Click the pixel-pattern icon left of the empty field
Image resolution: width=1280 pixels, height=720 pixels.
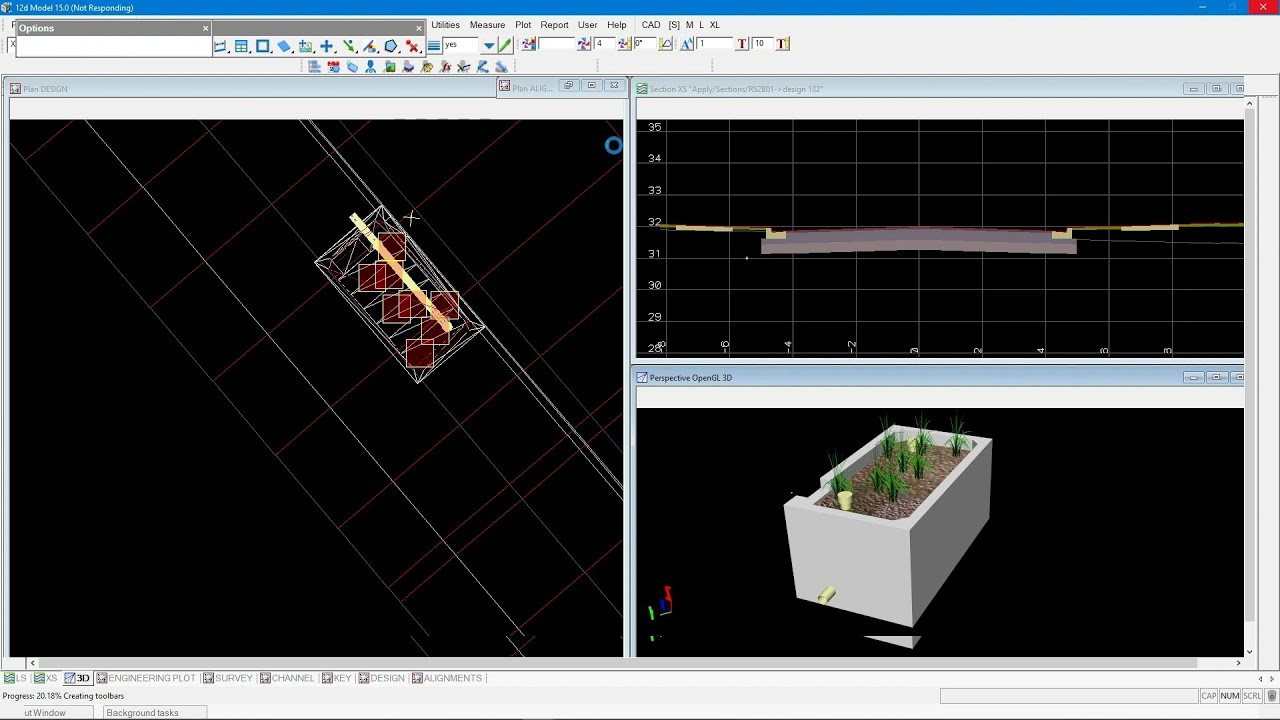[528, 44]
